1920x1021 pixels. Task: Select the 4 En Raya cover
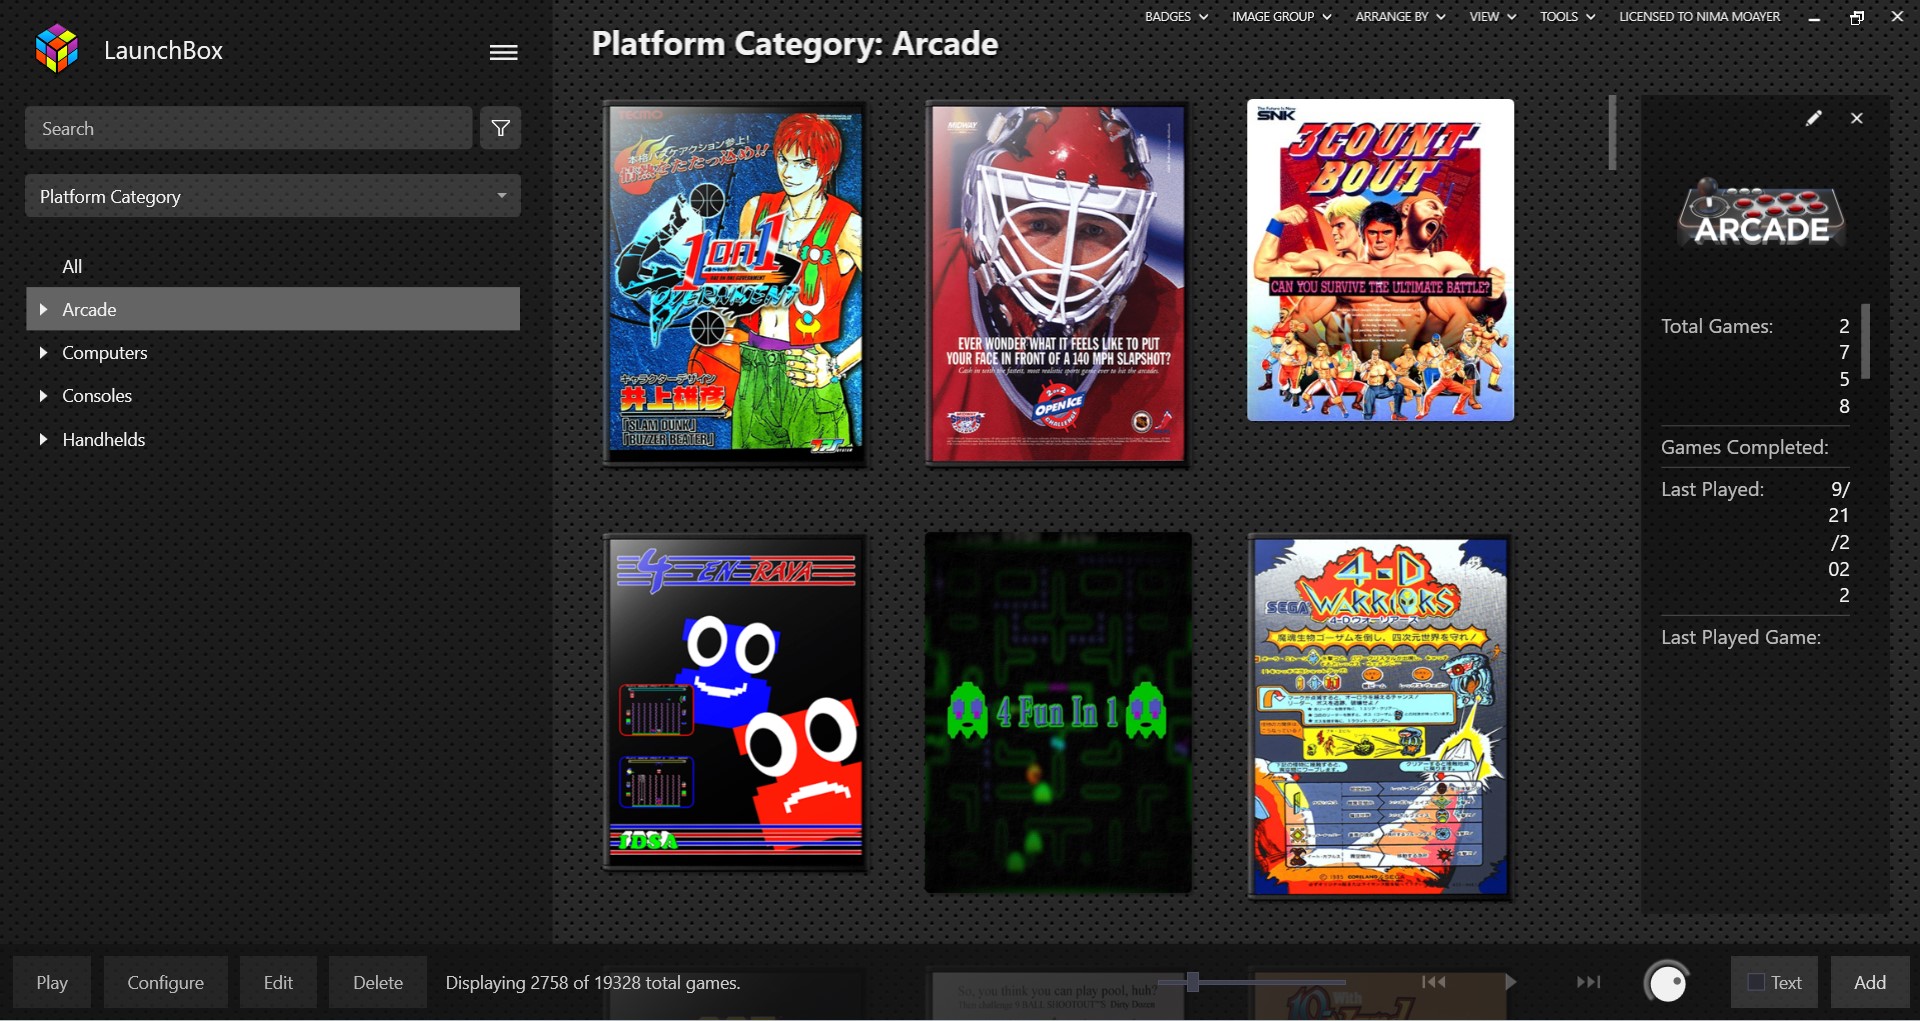[x=735, y=703]
